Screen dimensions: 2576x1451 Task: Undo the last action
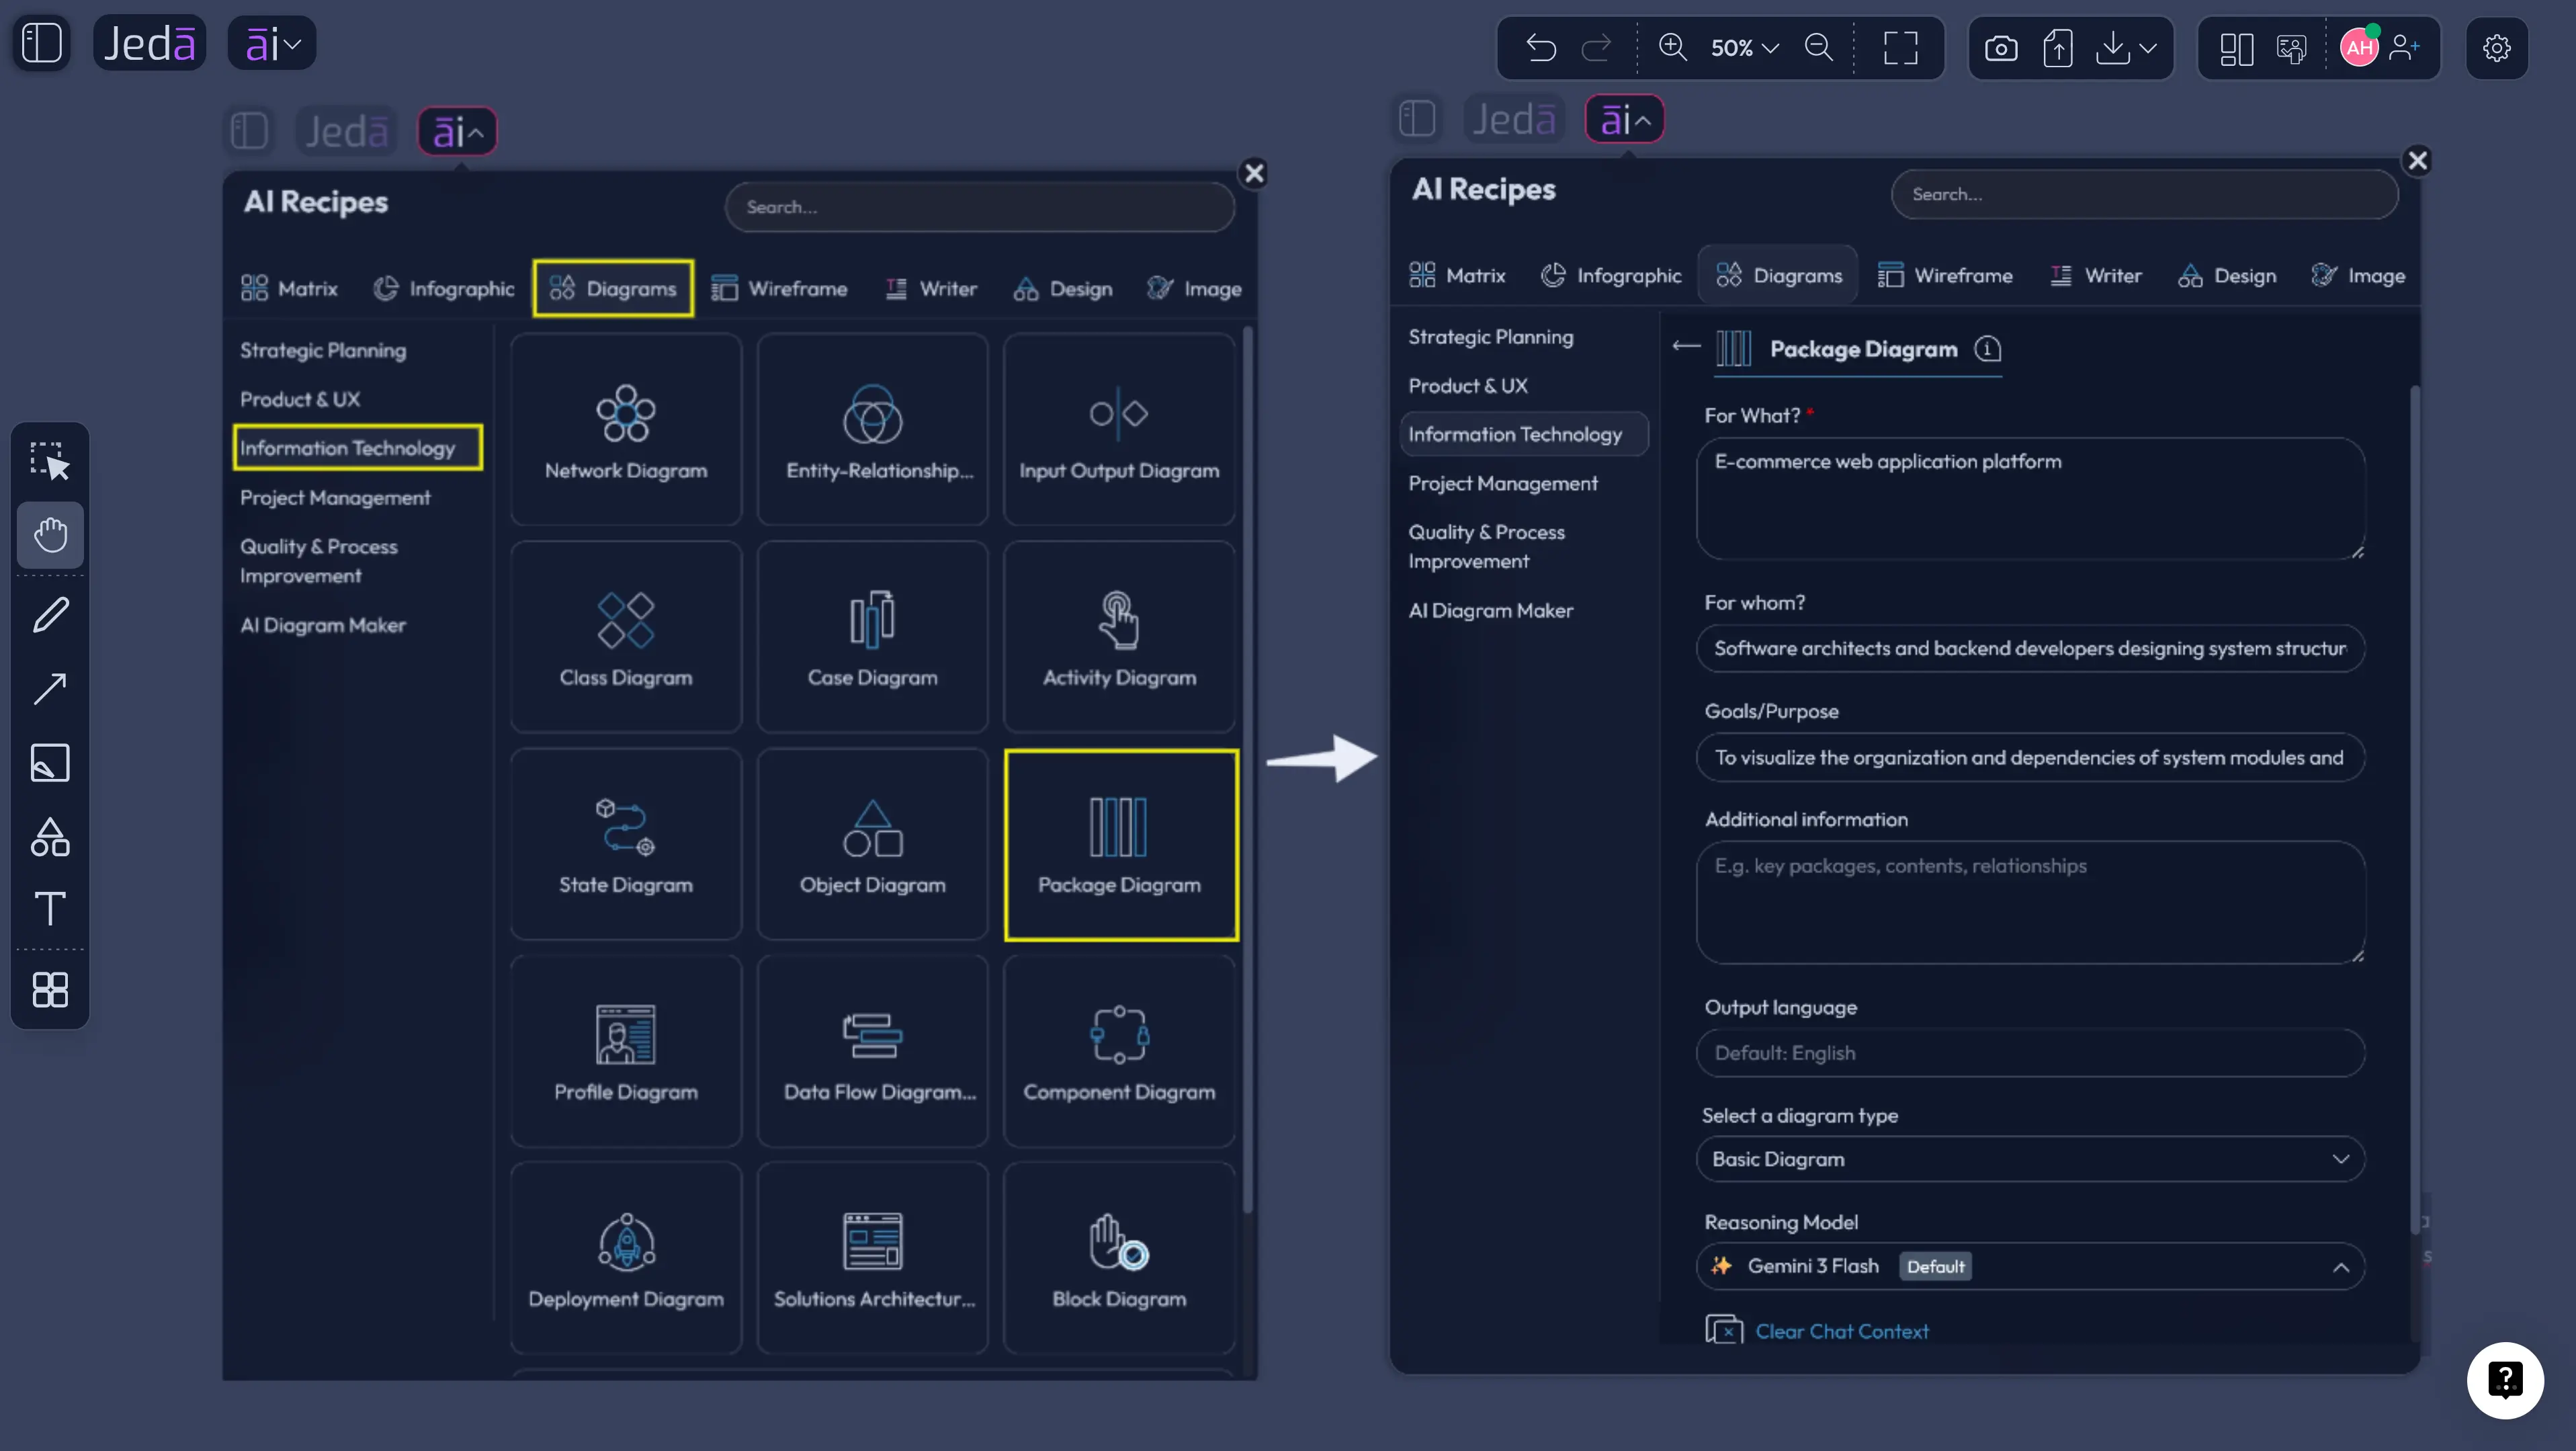pos(1541,48)
